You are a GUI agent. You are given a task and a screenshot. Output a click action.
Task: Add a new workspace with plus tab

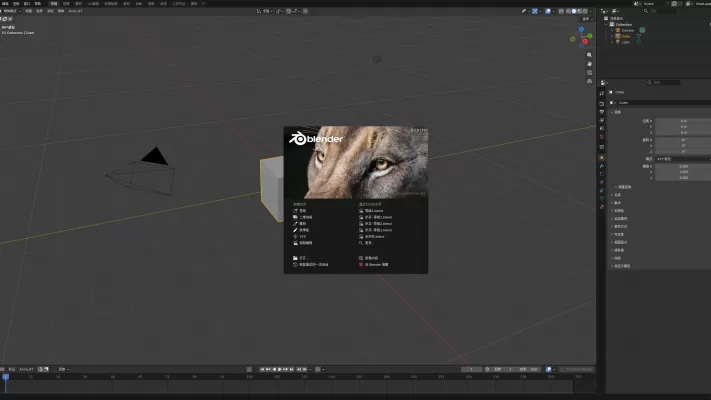[x=203, y=4]
